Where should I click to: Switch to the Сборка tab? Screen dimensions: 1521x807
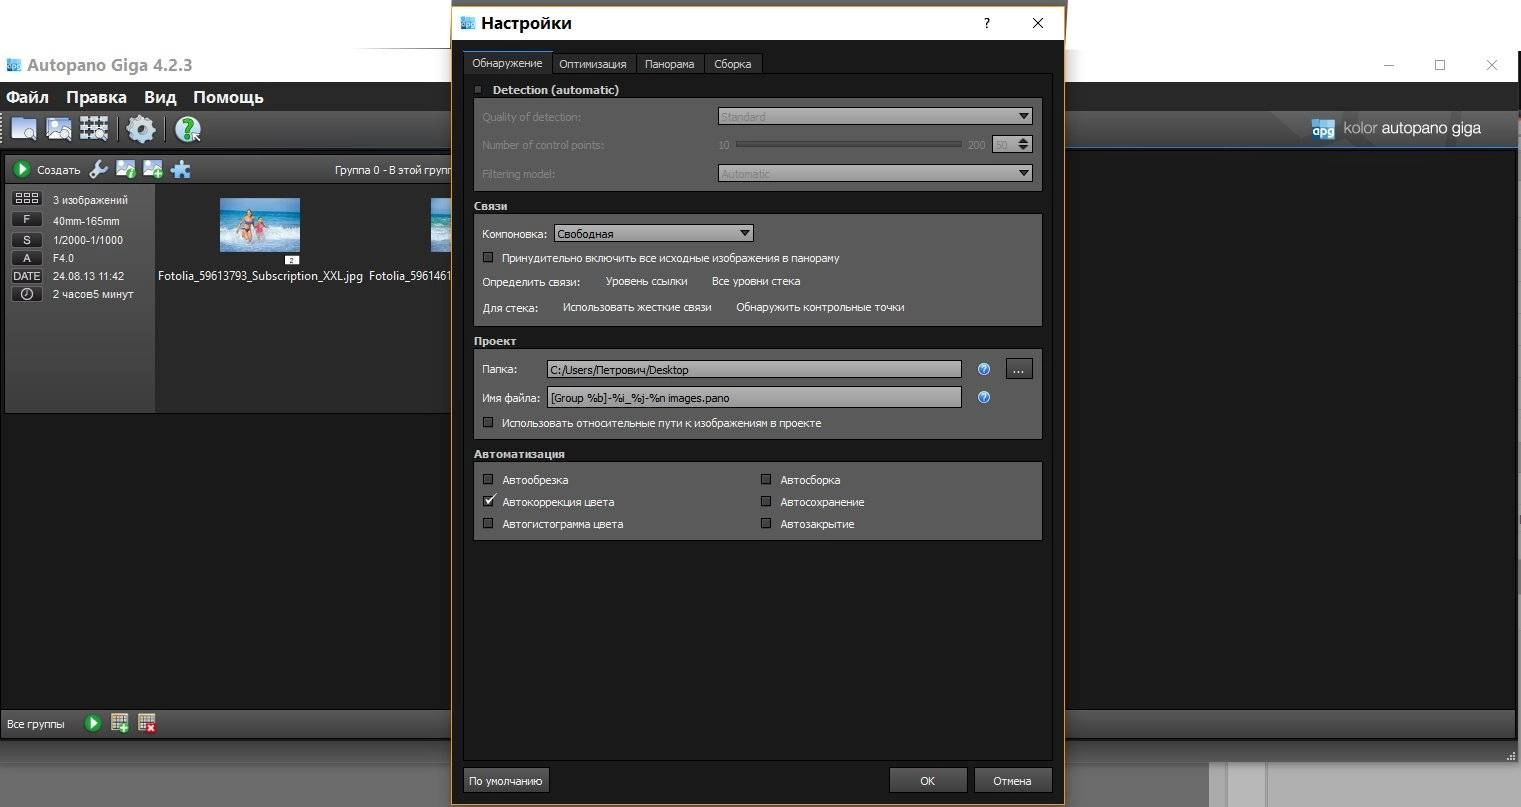733,64
